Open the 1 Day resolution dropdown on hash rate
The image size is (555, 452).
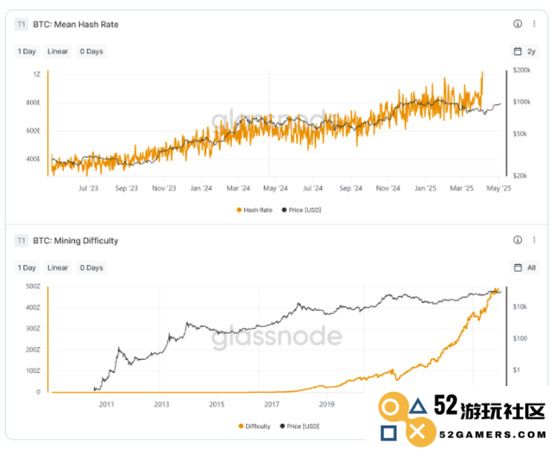coord(27,51)
